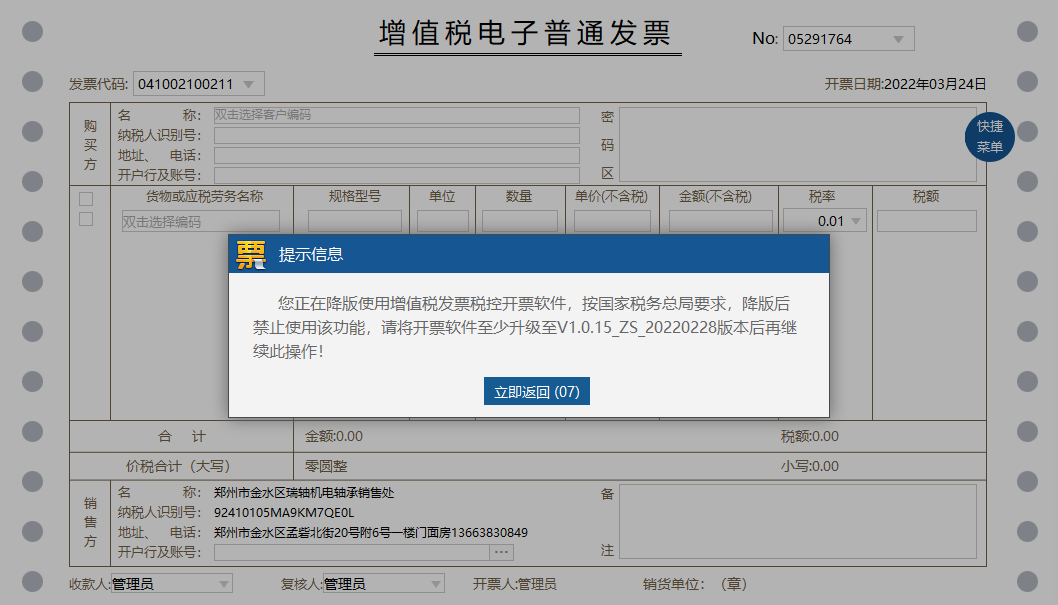Click the yellow 票 logo icon
The image size is (1058, 605).
tap(251, 255)
